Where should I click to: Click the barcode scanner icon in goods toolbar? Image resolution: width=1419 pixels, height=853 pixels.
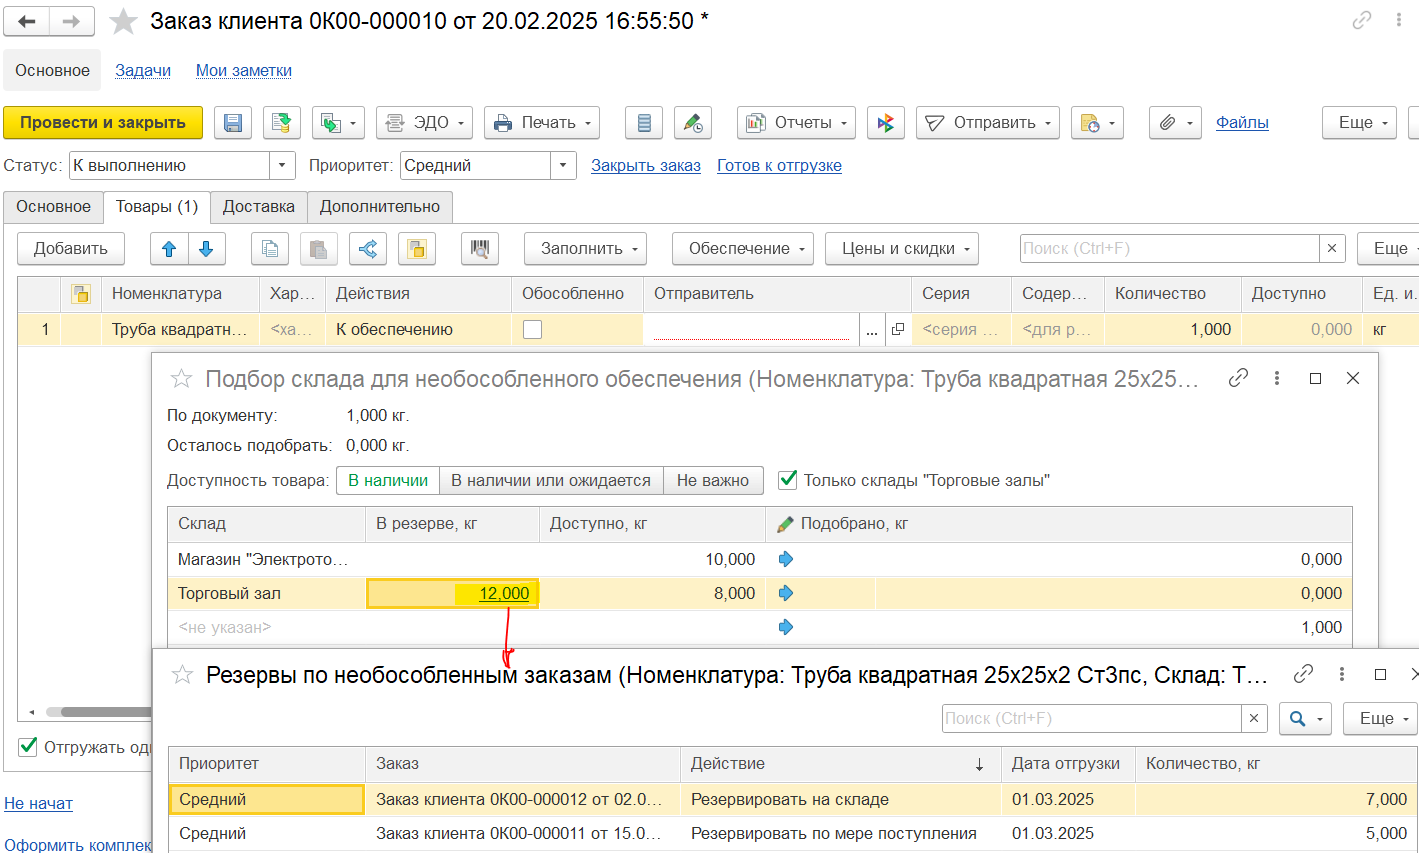click(x=480, y=249)
